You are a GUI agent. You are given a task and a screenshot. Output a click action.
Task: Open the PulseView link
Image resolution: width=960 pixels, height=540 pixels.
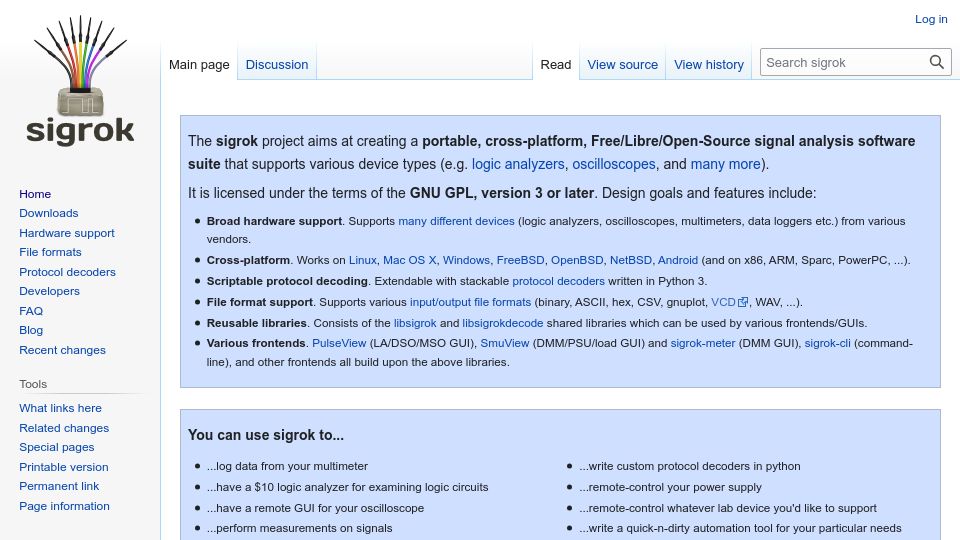click(339, 343)
